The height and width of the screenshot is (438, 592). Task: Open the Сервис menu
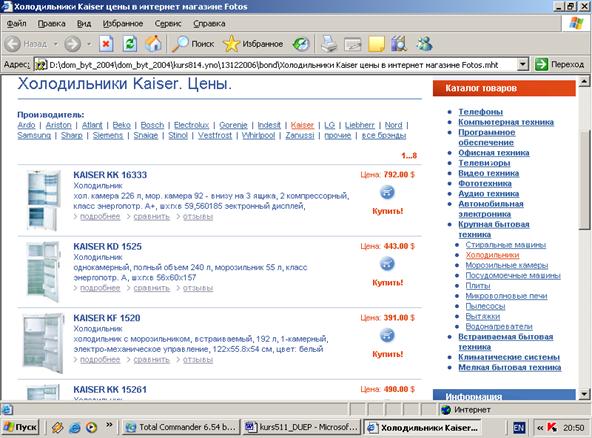pyautogui.click(x=168, y=23)
